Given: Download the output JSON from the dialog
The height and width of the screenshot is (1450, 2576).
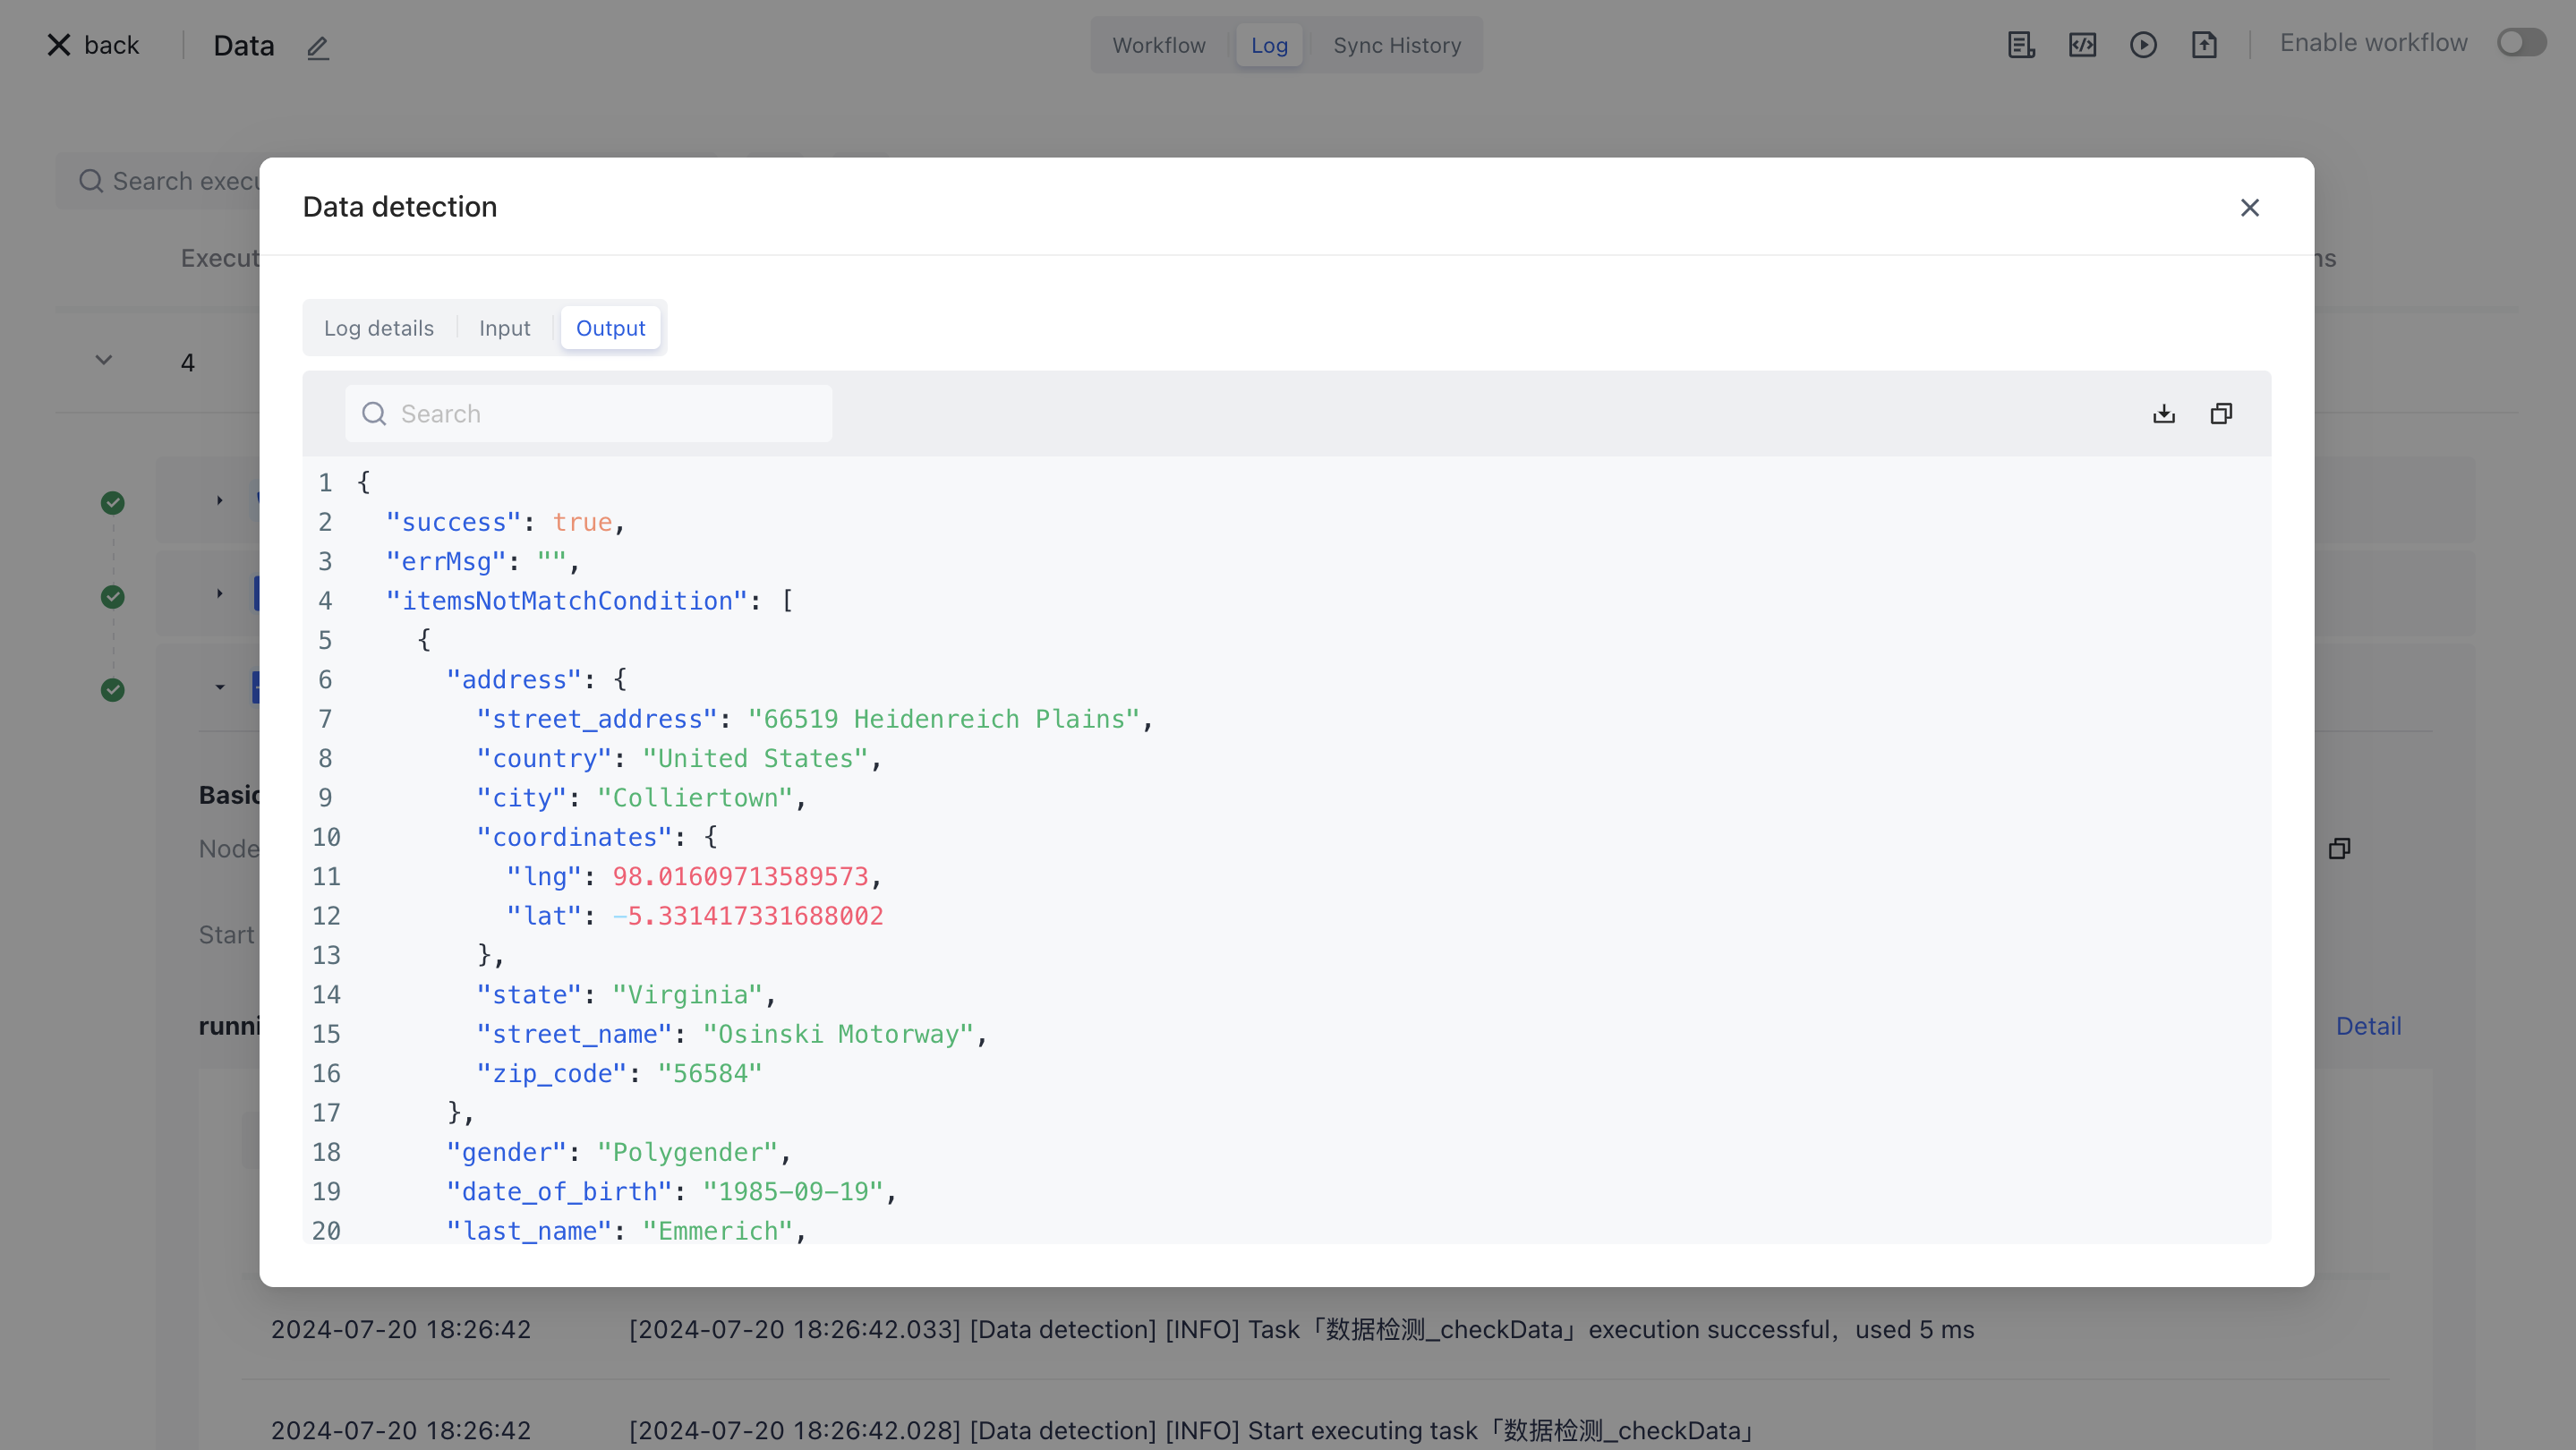Looking at the screenshot, I should coord(2164,413).
